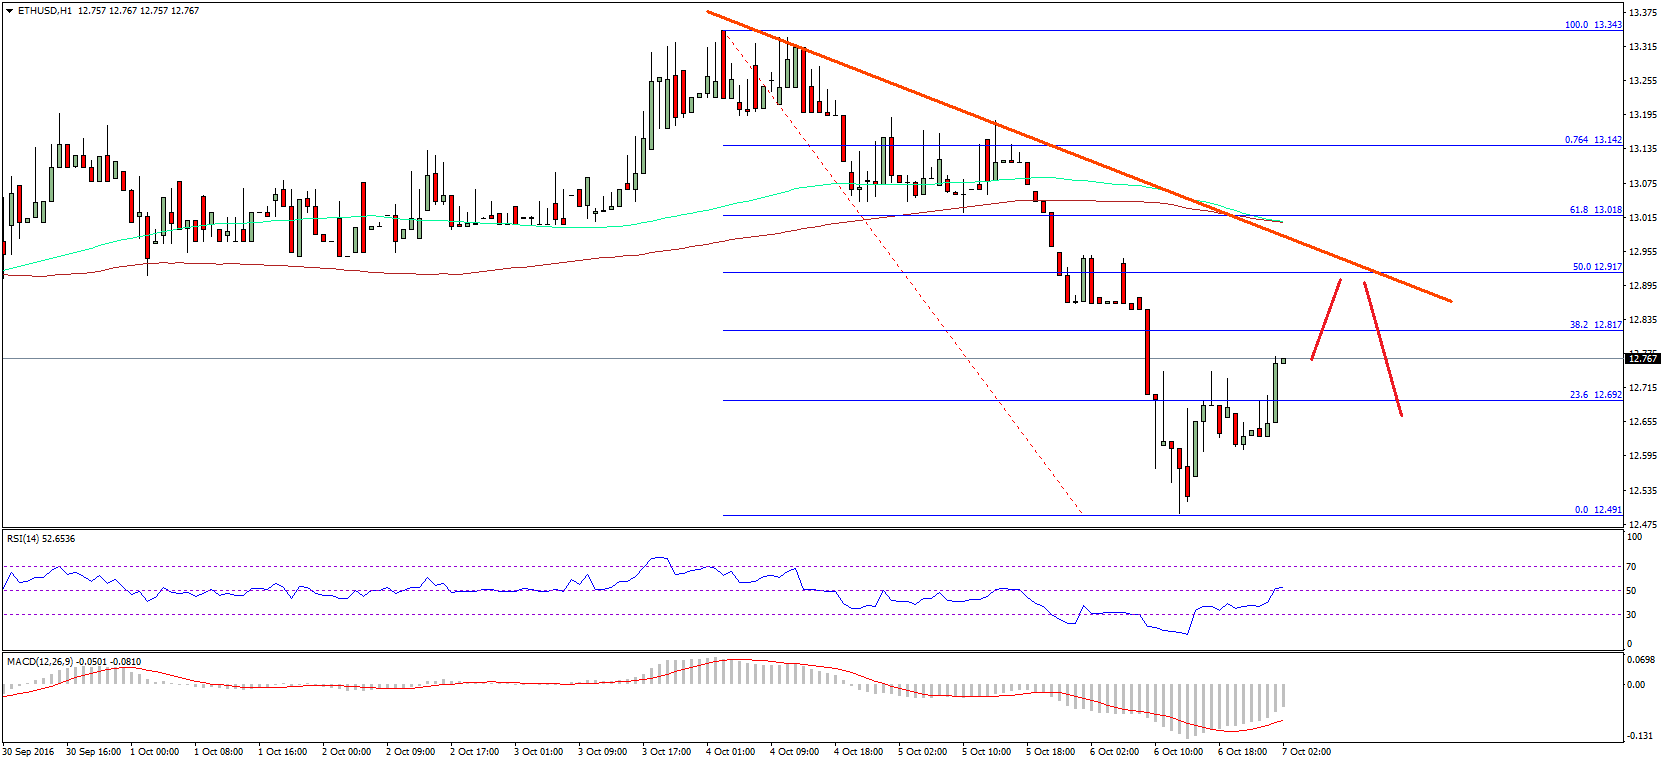Click the OHLC values 12.757 12.767 12.757 12.767
The height and width of the screenshot is (763, 1663).
tap(138, 11)
